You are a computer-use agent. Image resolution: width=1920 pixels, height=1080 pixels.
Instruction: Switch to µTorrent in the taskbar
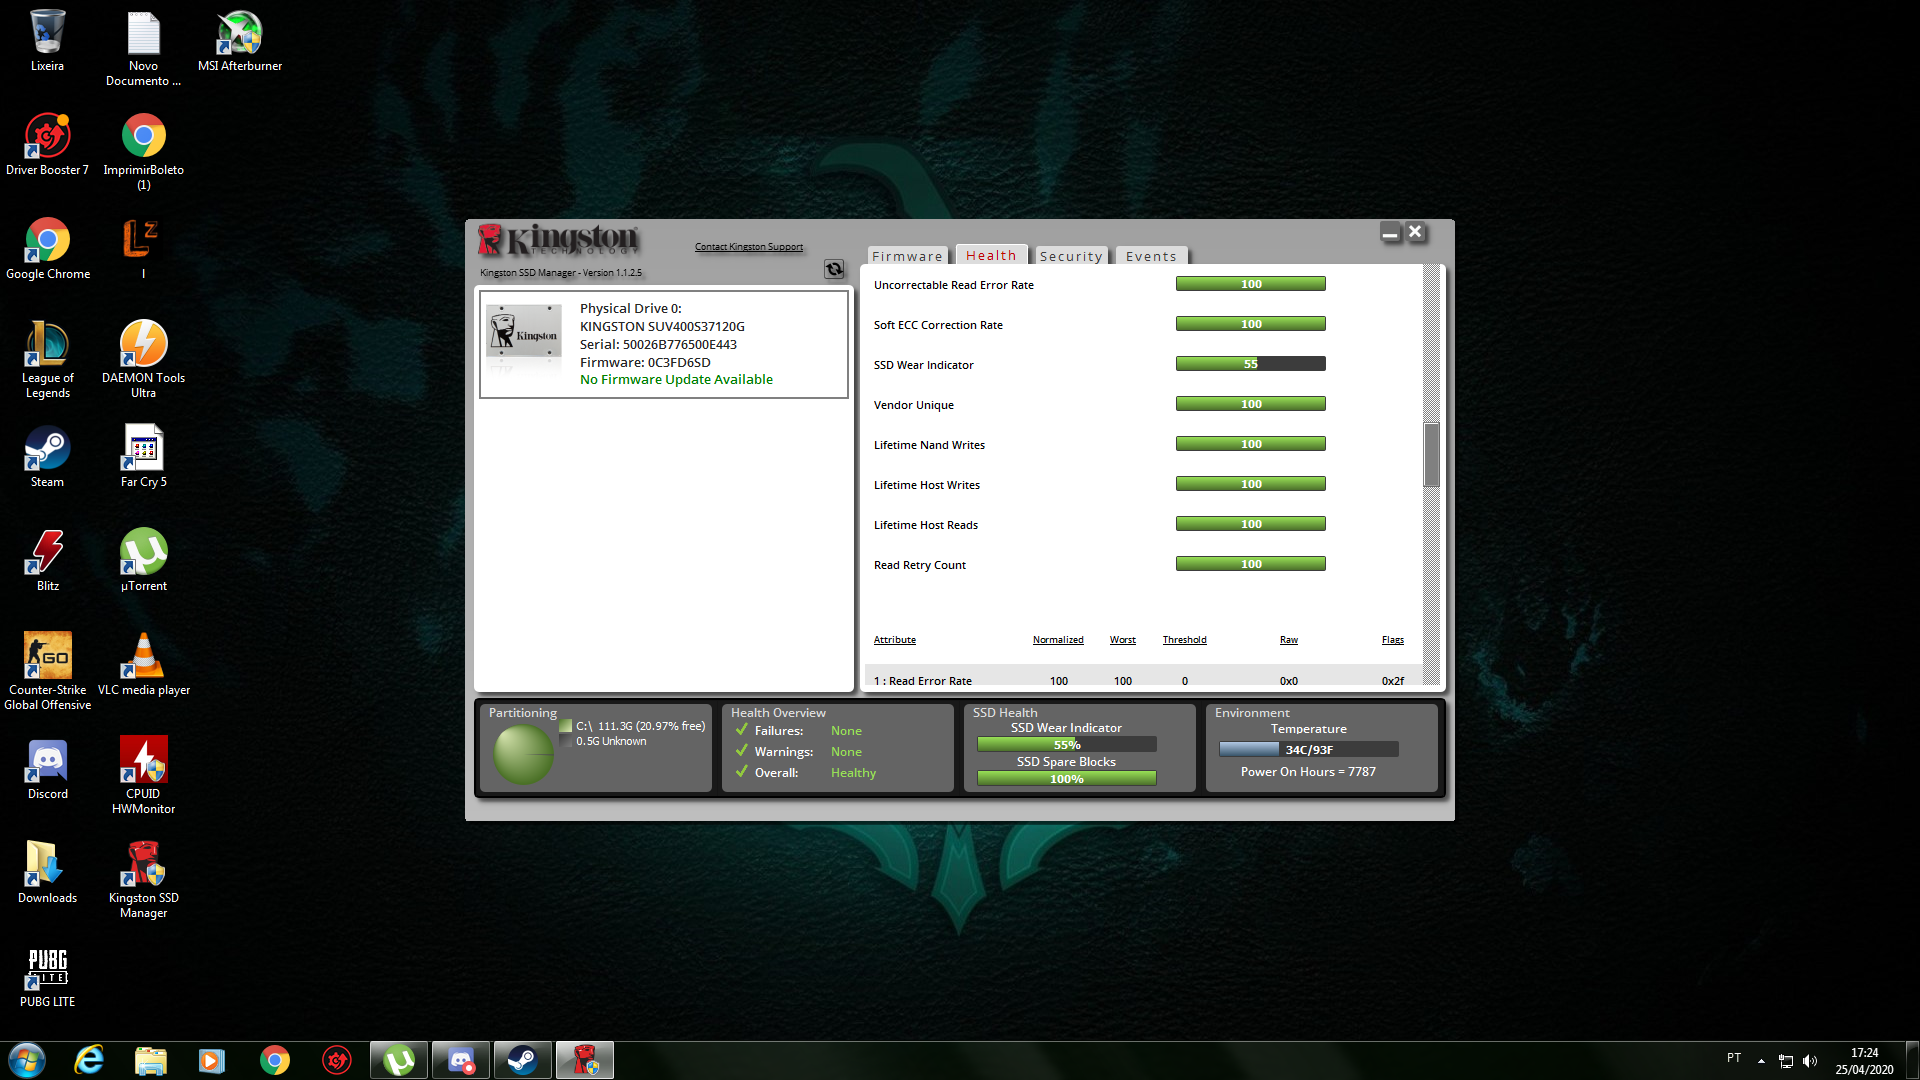tap(399, 1060)
